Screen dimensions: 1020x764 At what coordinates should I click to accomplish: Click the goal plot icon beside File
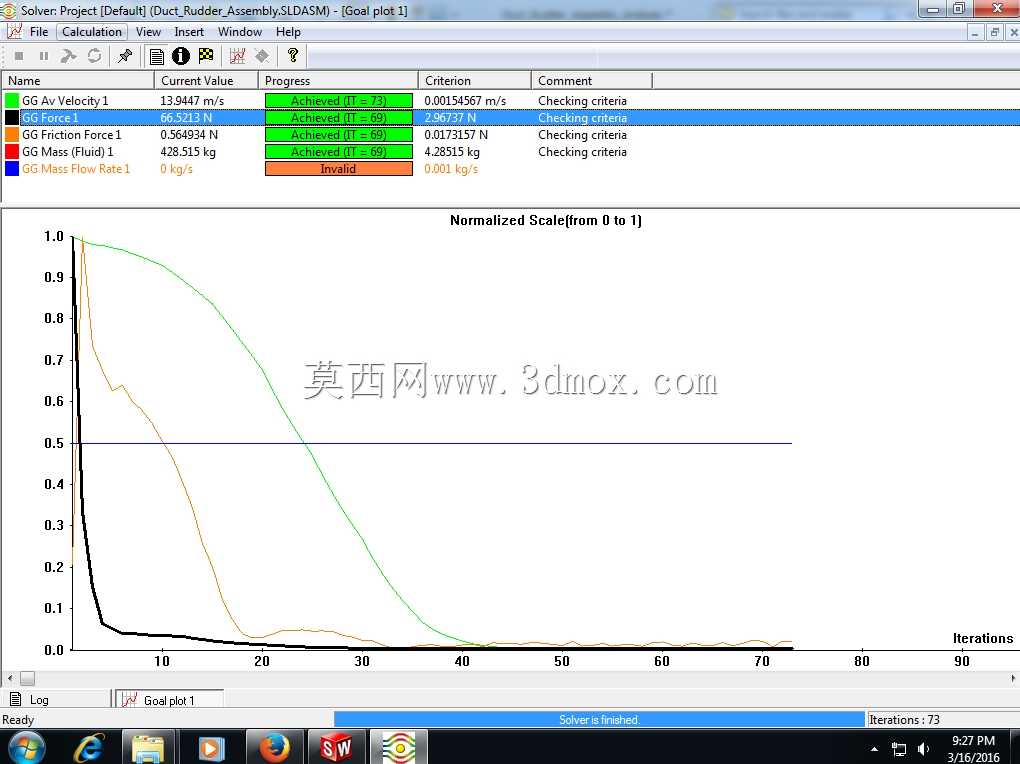[14, 31]
